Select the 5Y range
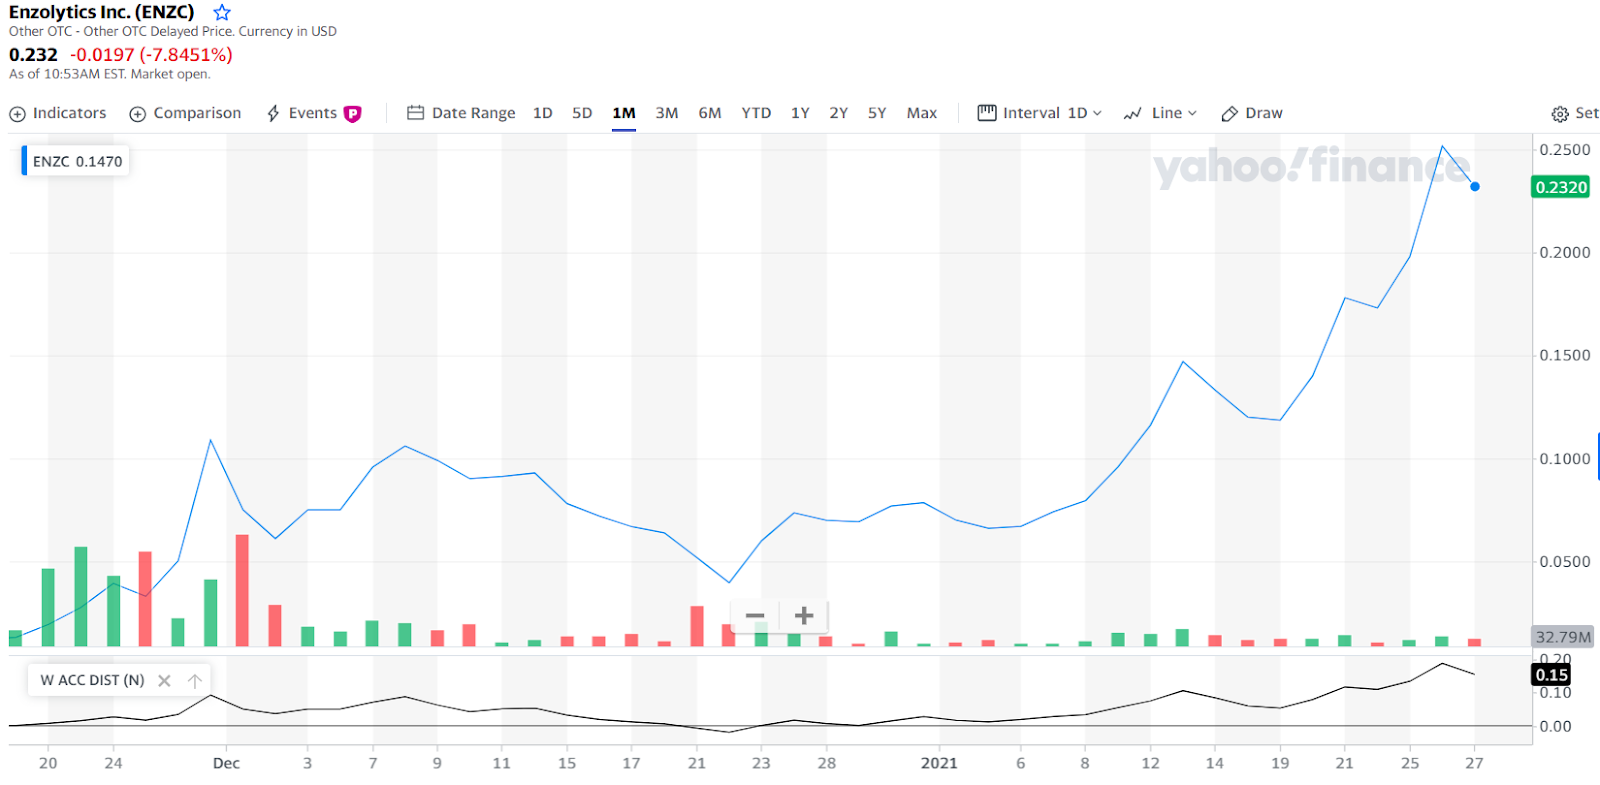 877,113
